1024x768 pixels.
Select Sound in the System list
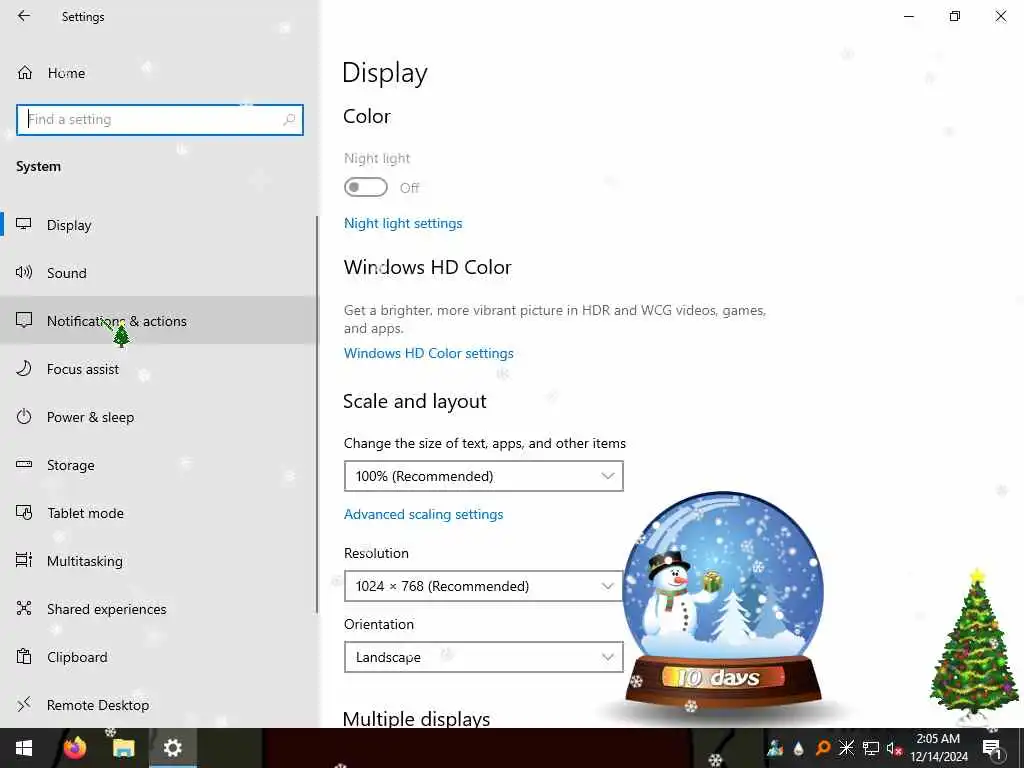[x=159, y=272]
